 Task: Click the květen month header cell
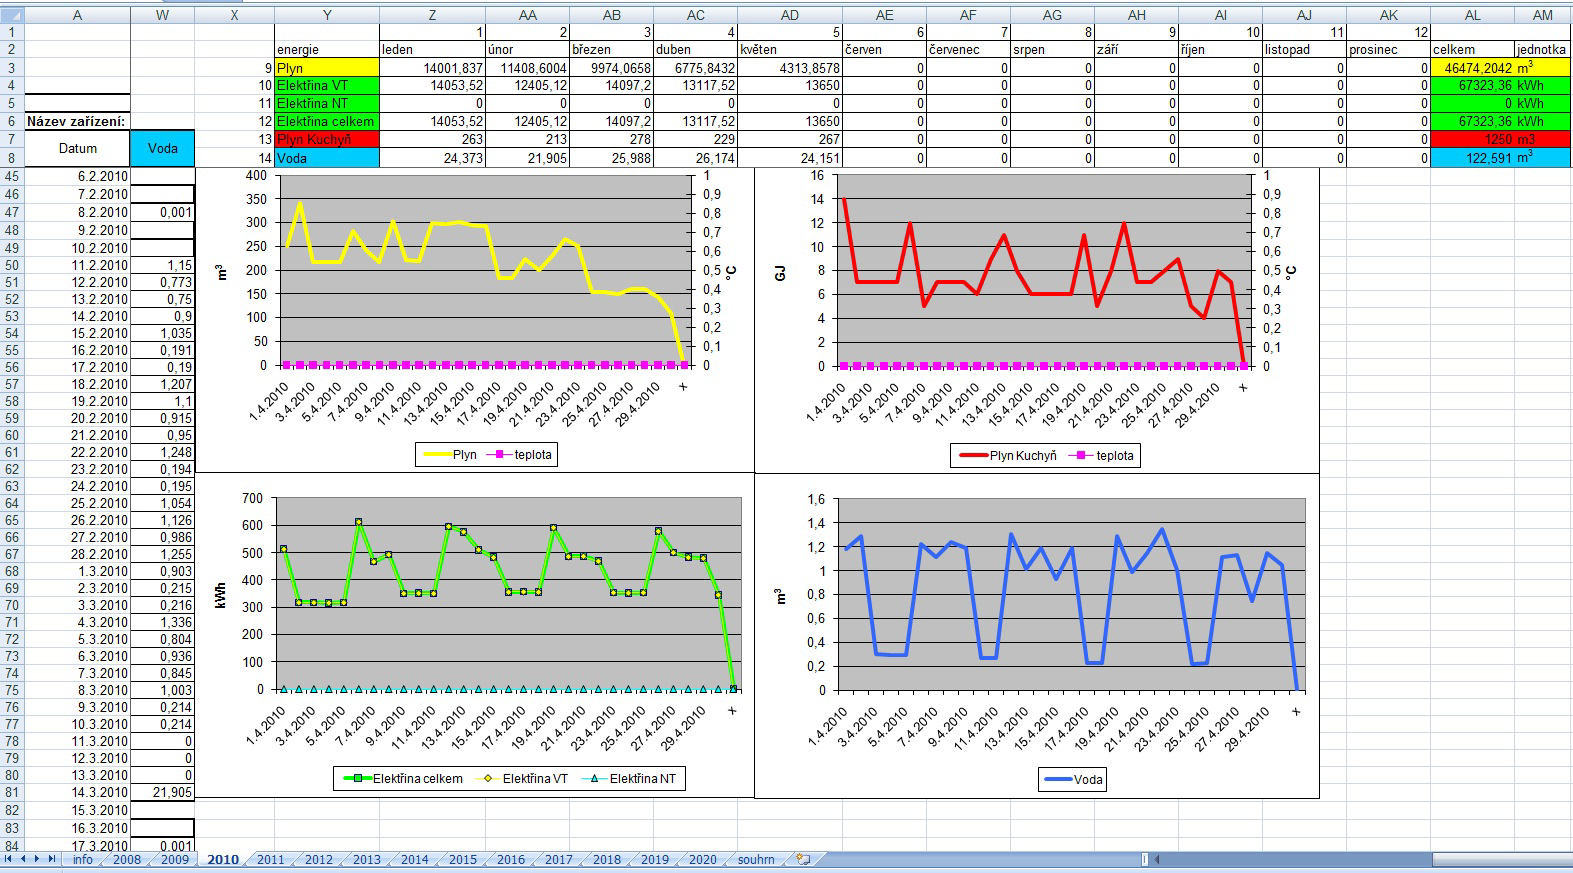point(790,49)
